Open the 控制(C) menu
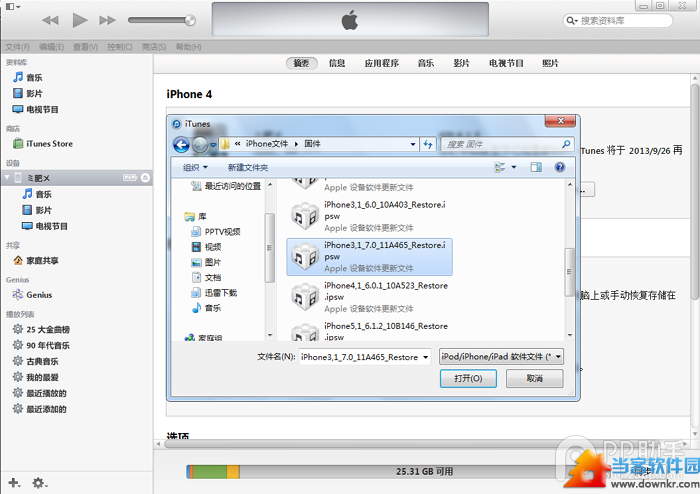Screen dimensions: 700x494 (120, 47)
